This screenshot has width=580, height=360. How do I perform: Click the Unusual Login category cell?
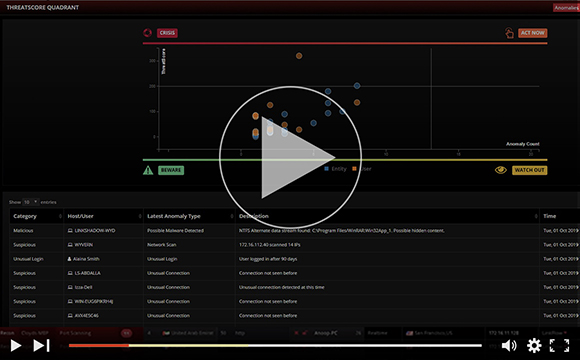28,259
